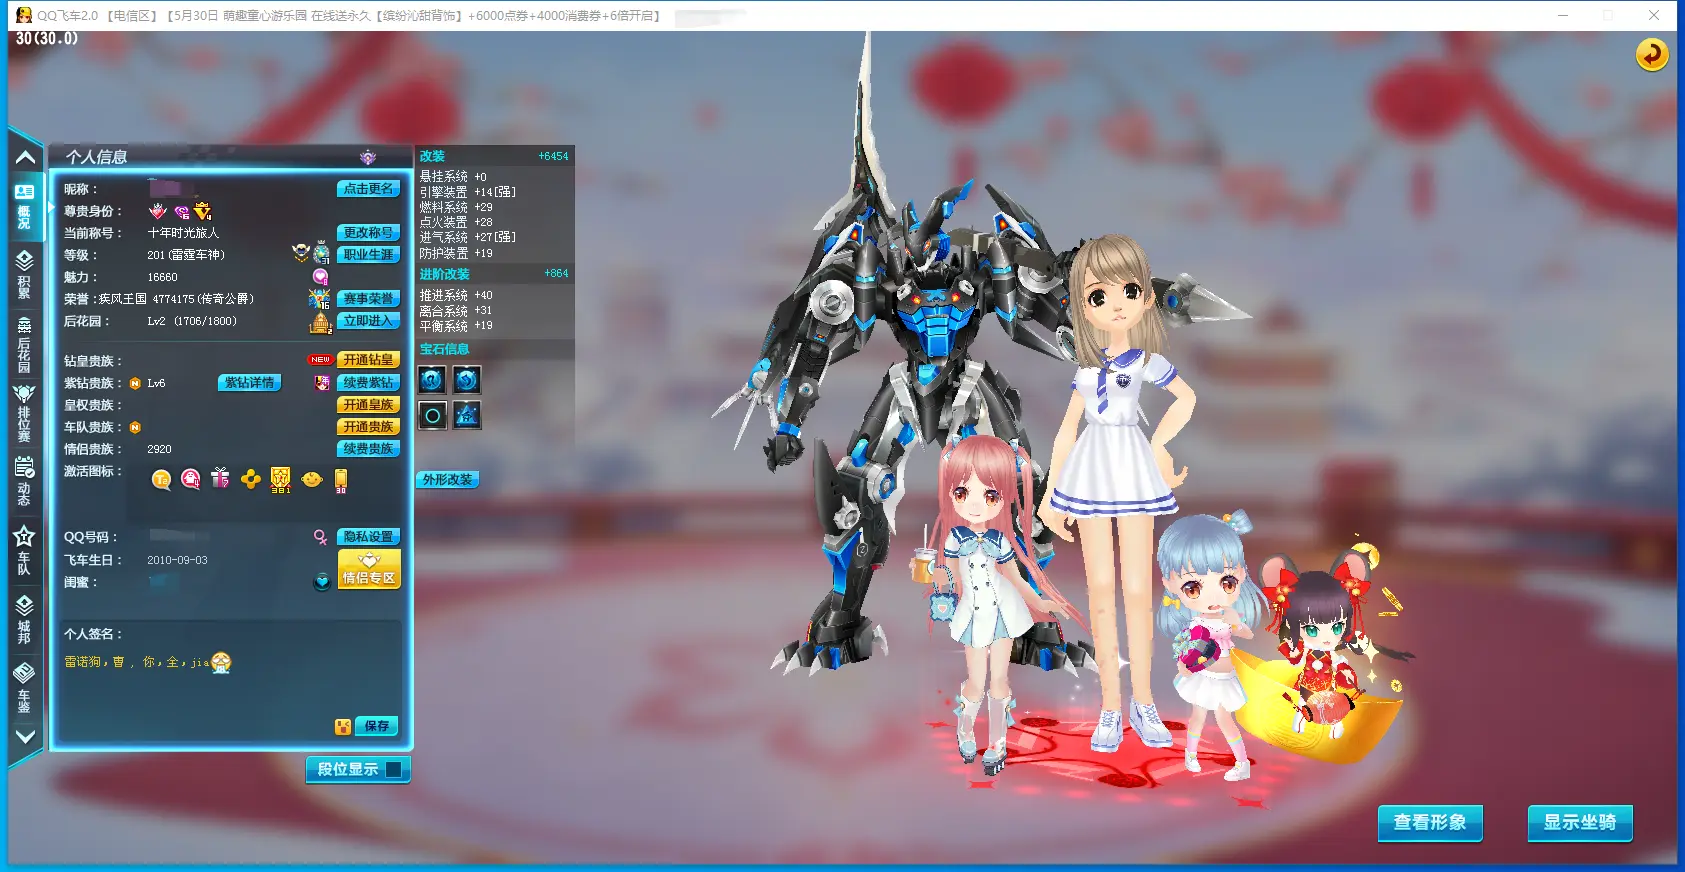
Task: Click the medal badge in panel header
Action: (x=368, y=157)
